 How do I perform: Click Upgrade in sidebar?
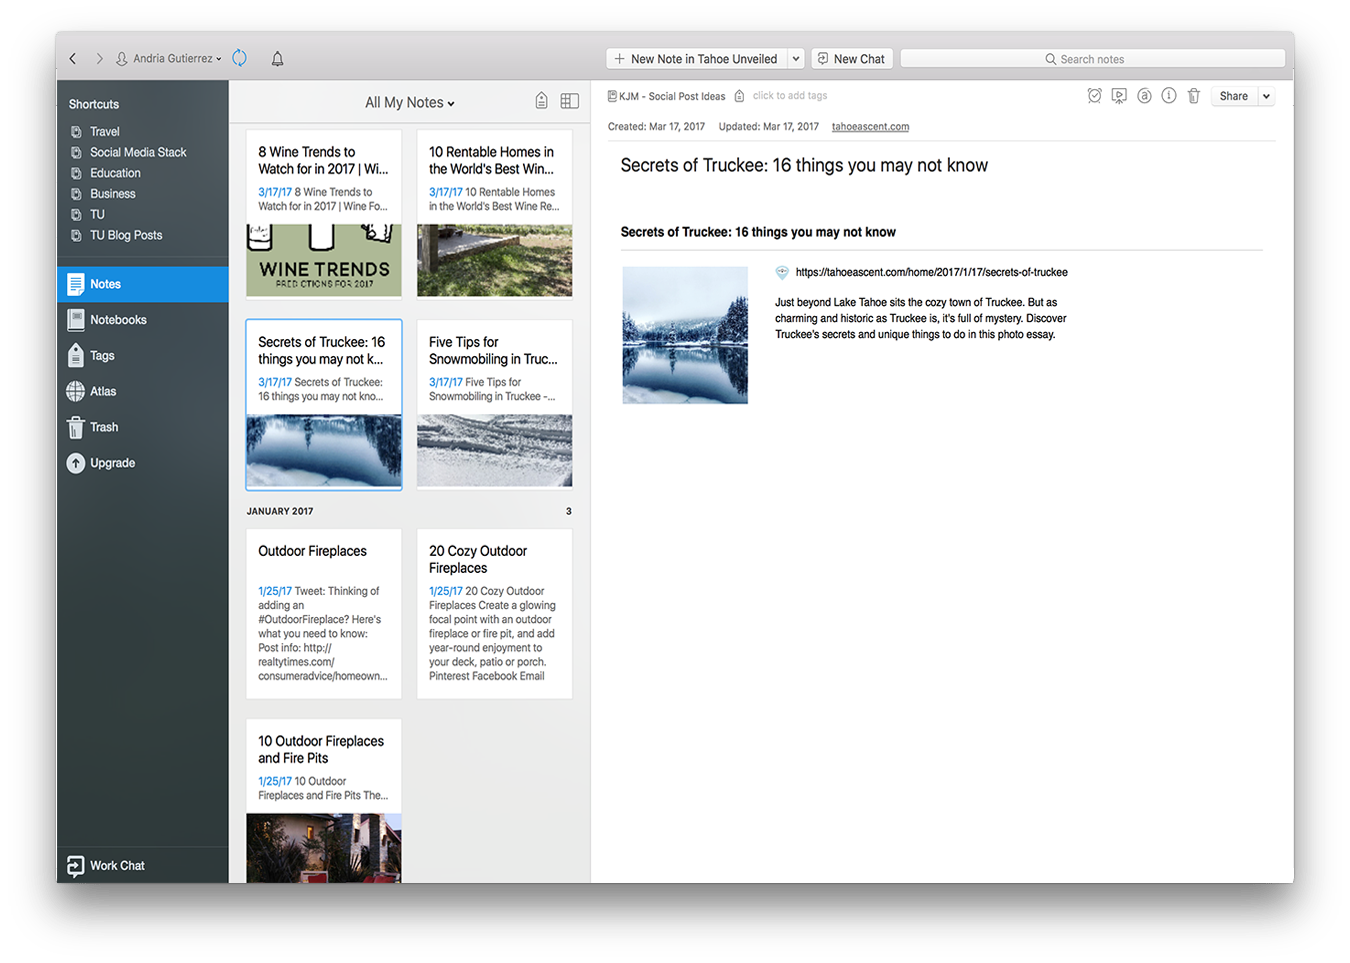pos(142,463)
